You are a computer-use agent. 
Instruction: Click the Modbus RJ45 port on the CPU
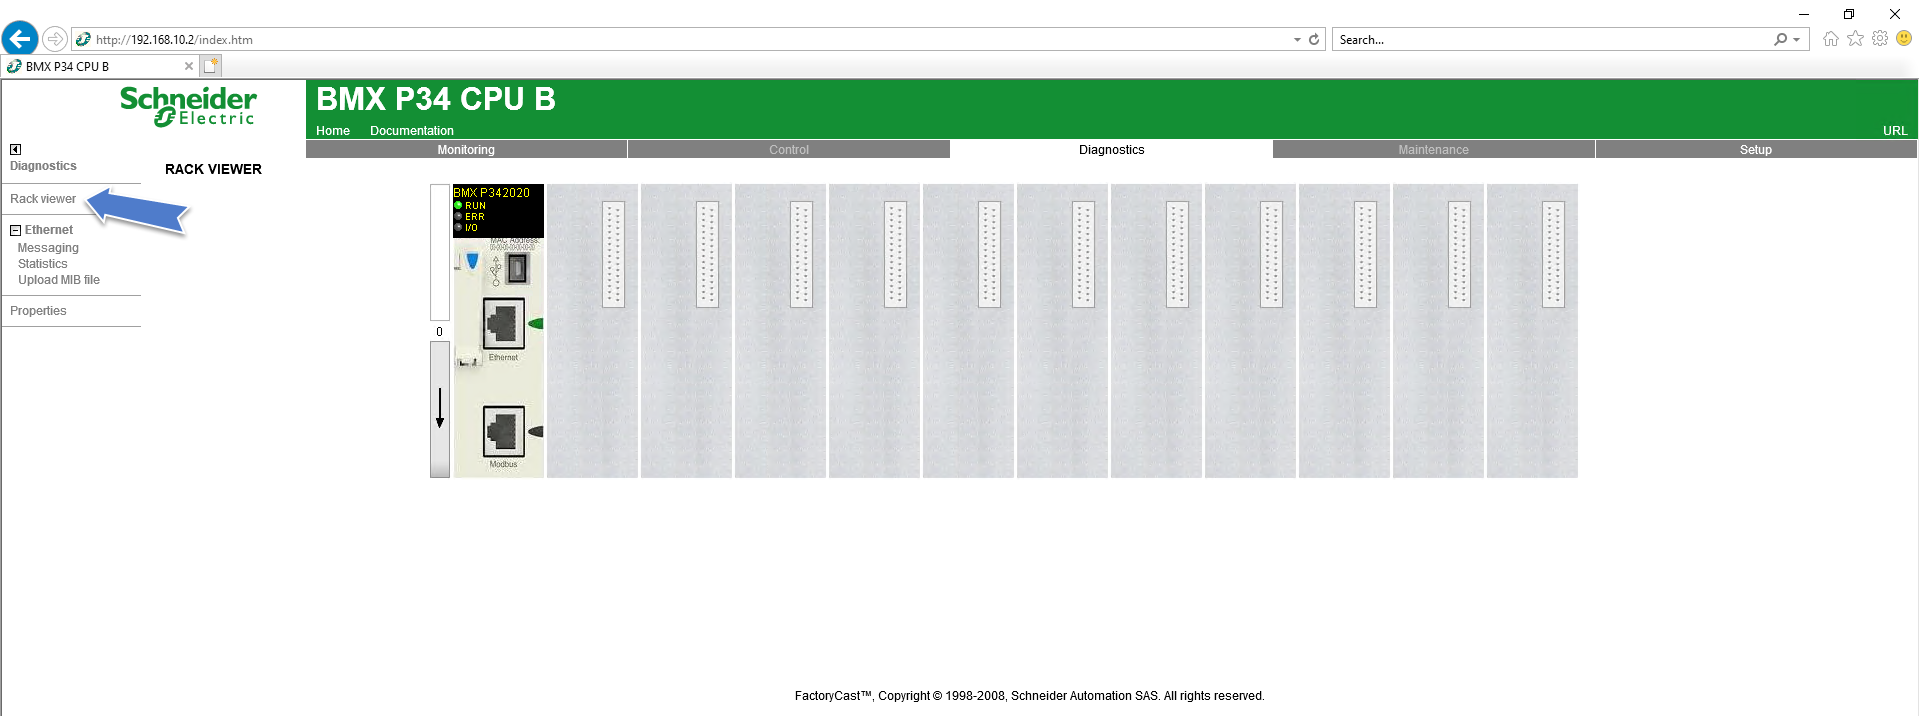pos(504,430)
